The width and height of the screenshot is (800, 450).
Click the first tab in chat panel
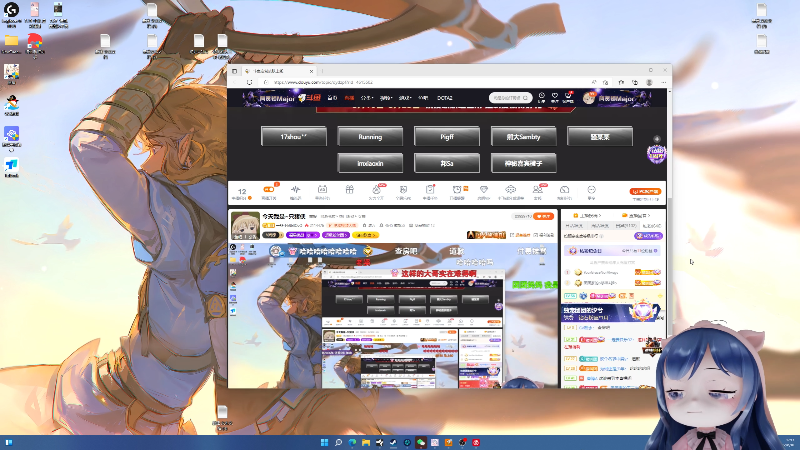pyautogui.click(x=574, y=226)
